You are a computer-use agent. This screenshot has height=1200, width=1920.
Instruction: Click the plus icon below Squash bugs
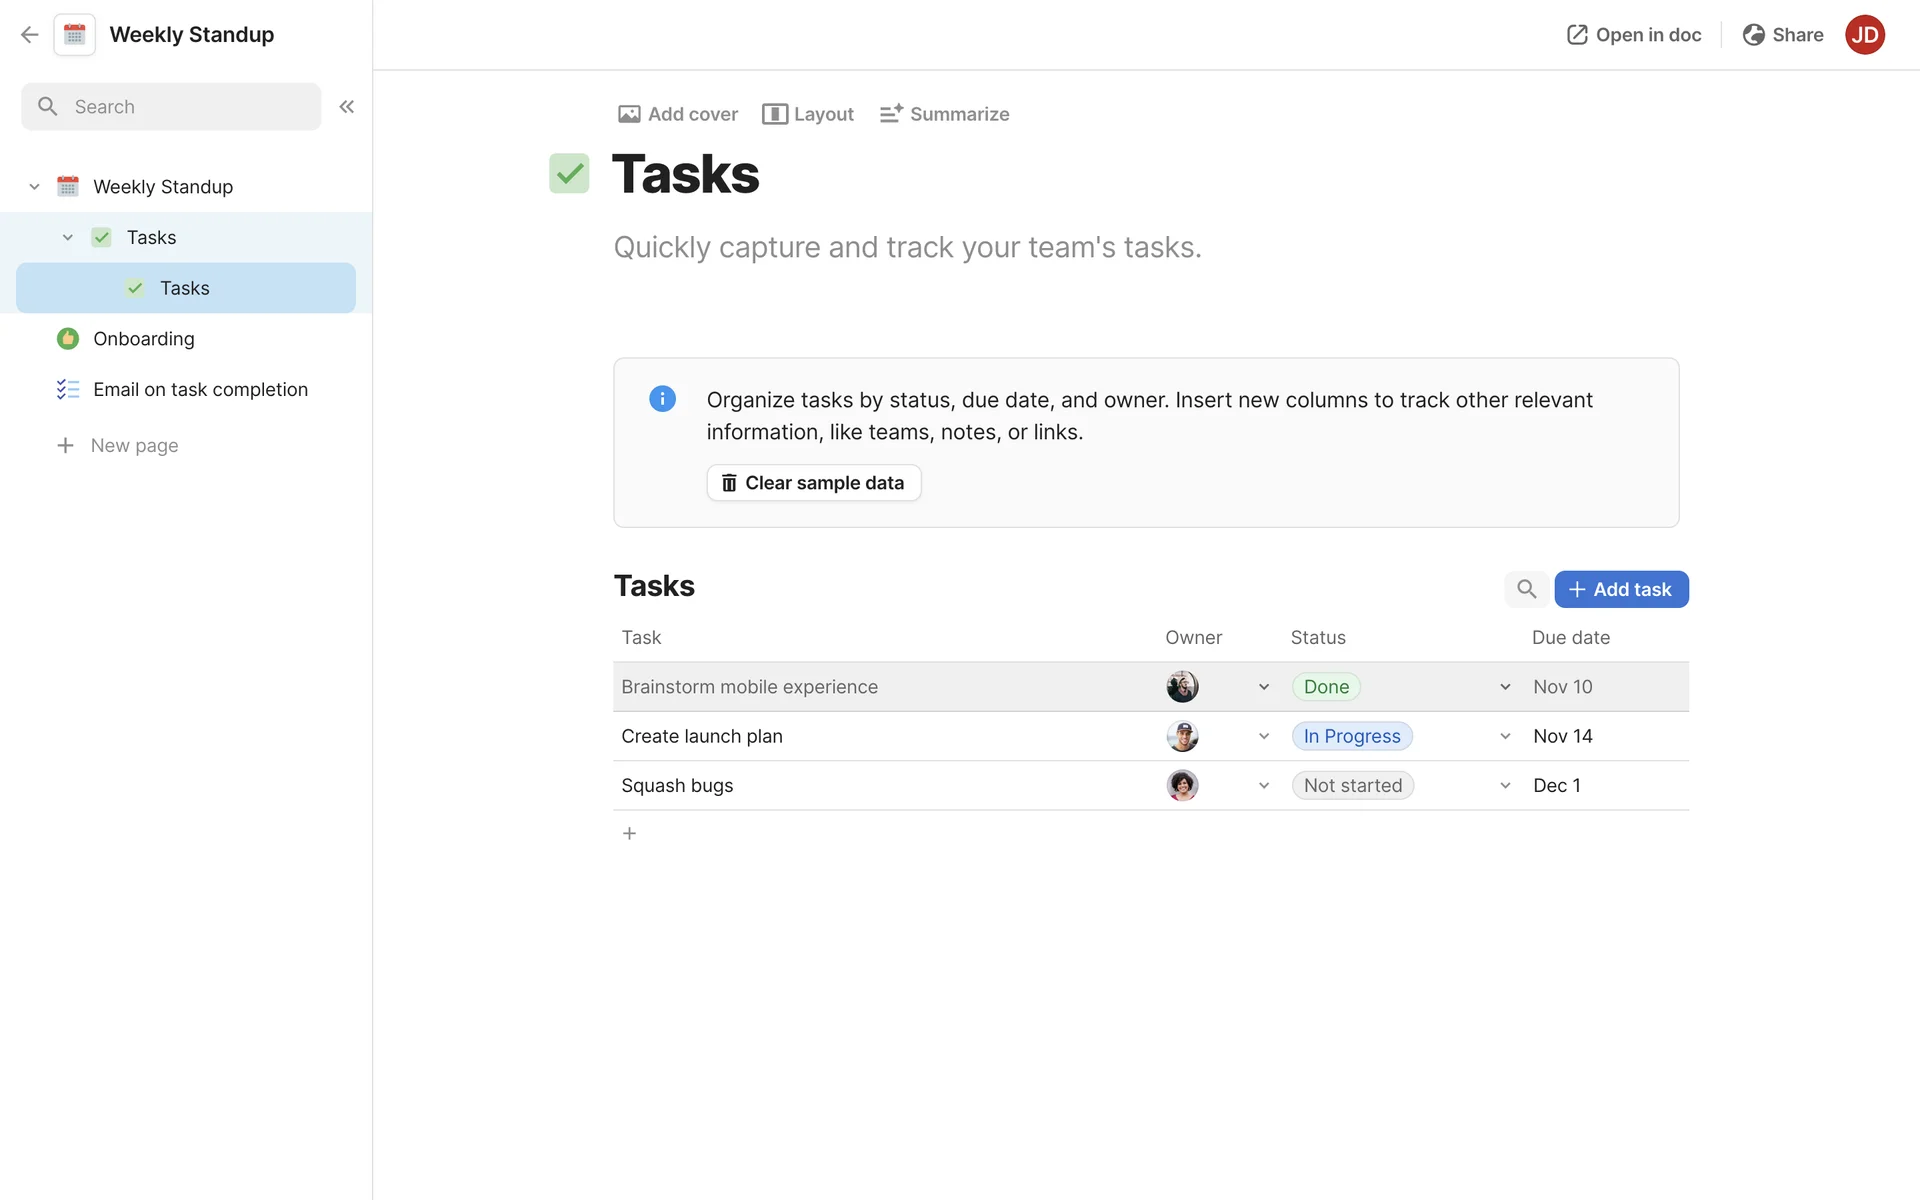629,833
